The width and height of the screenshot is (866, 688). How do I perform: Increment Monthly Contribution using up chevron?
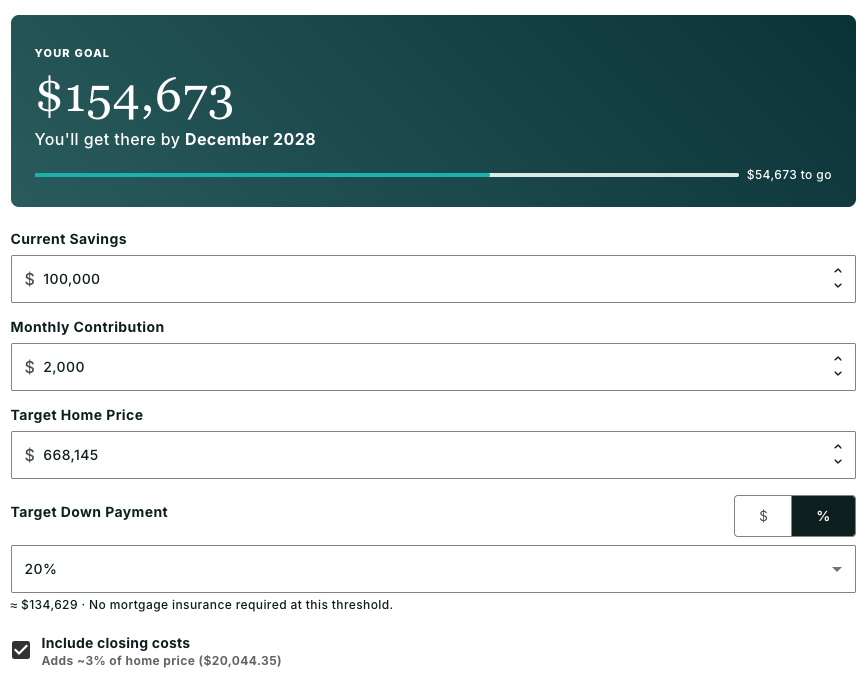(837, 359)
